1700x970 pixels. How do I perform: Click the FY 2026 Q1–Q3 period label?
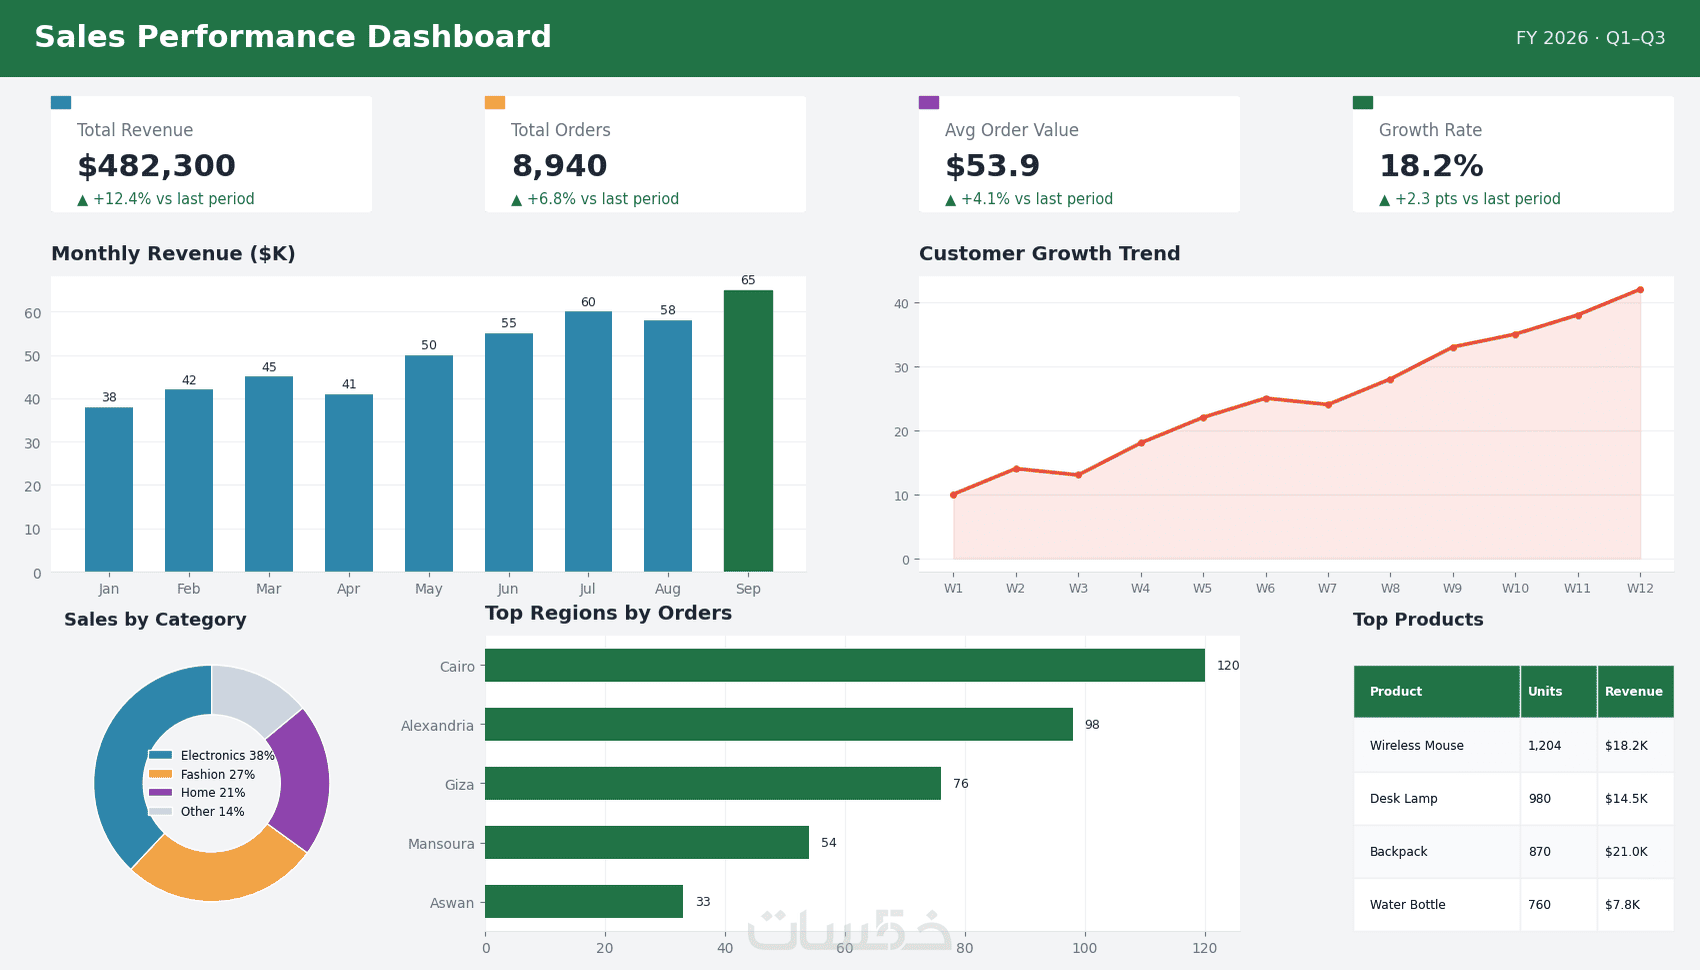1590,38
